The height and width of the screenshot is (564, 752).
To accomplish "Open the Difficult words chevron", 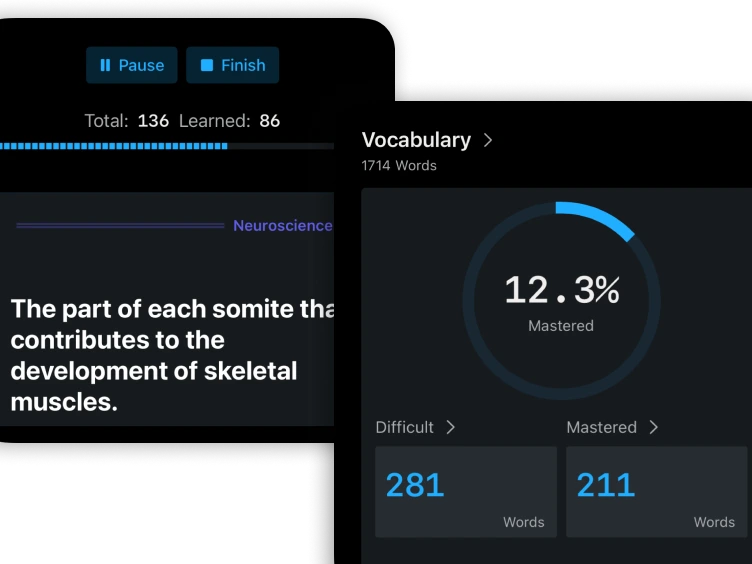I will (450, 427).
